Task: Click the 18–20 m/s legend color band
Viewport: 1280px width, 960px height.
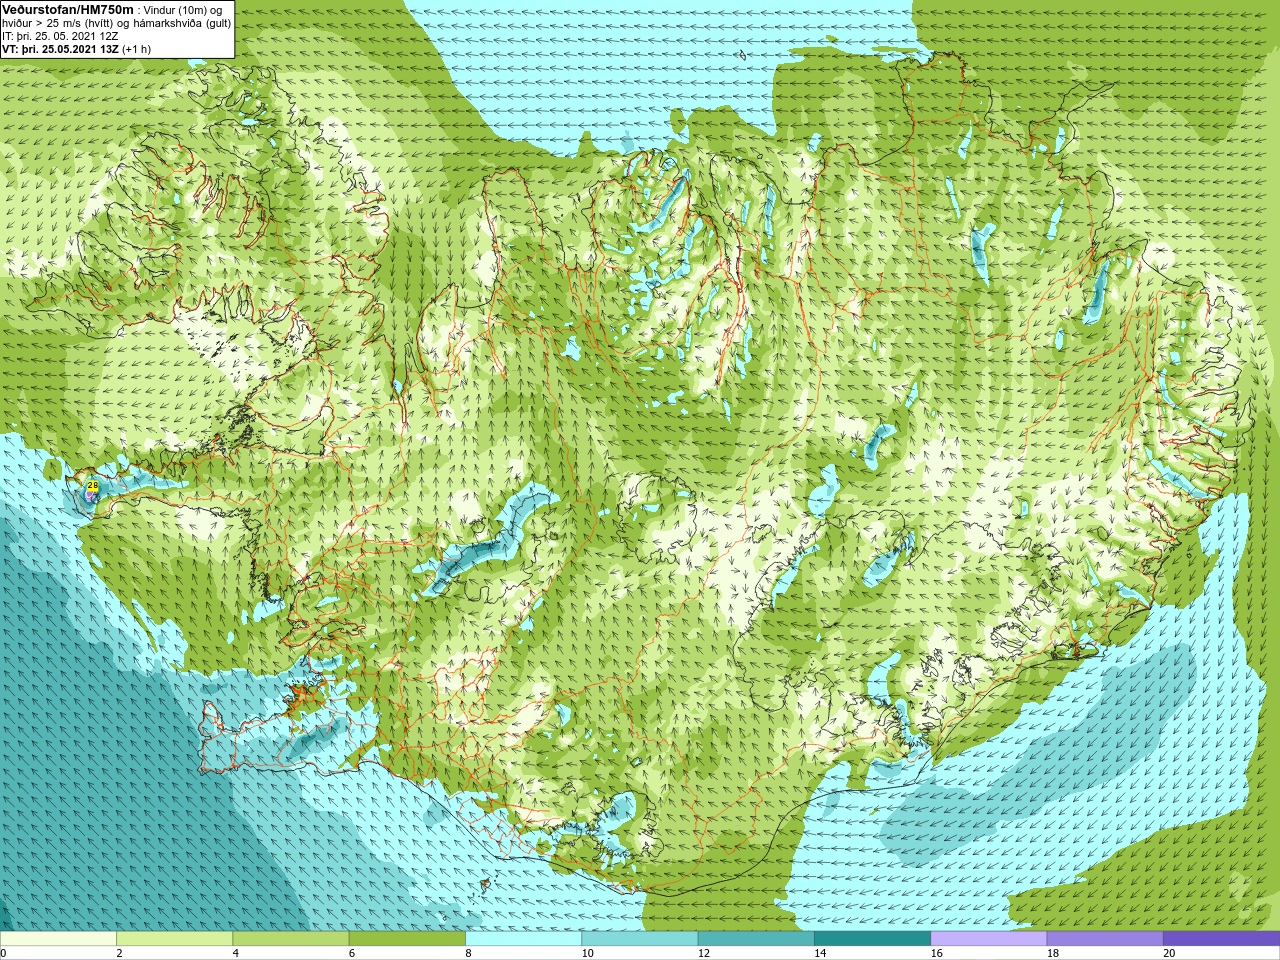Action: pyautogui.click(x=1105, y=938)
